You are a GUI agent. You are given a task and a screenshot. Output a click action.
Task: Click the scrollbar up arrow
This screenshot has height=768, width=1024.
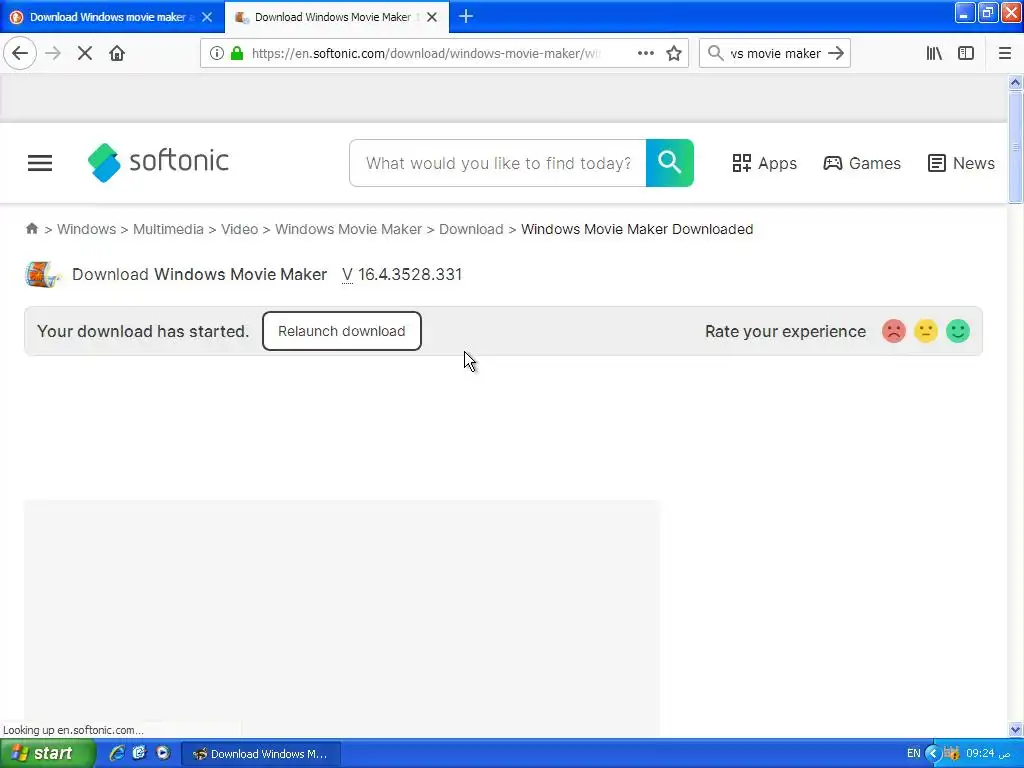pyautogui.click(x=1015, y=82)
